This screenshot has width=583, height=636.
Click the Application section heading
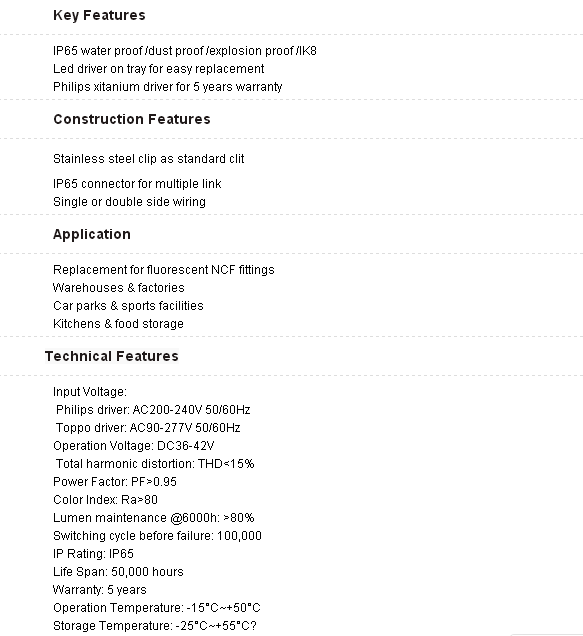point(92,234)
